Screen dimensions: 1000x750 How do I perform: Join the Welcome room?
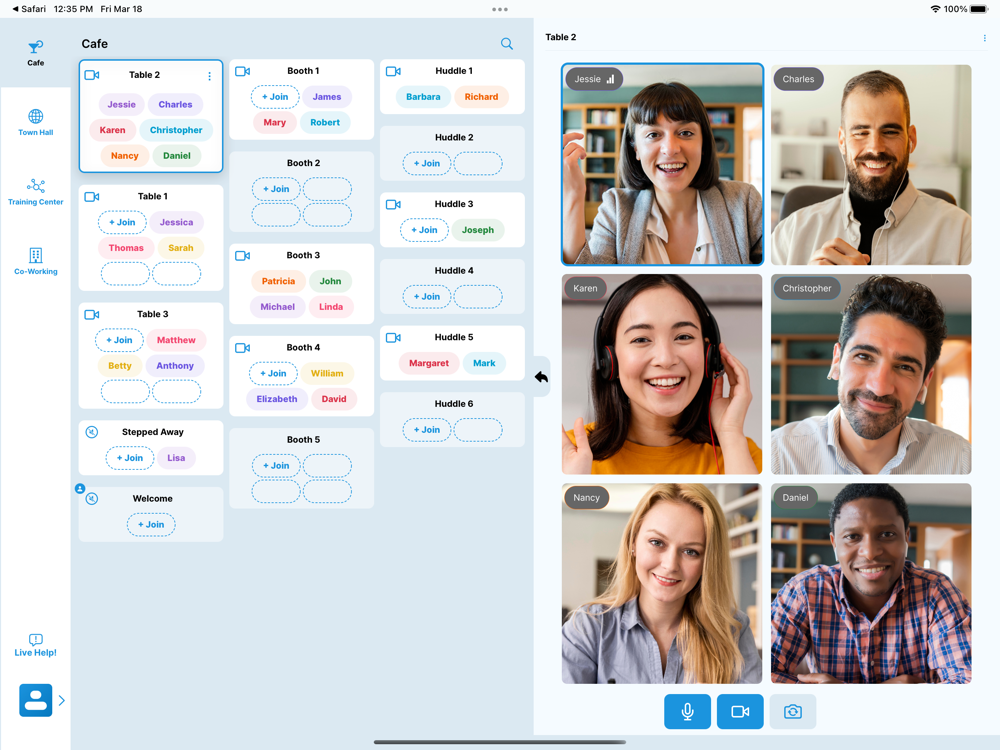[151, 525]
